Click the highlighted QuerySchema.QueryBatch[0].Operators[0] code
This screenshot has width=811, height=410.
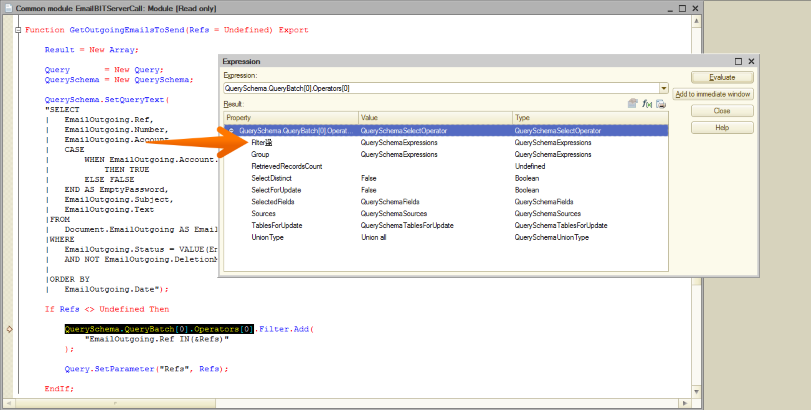pos(159,329)
